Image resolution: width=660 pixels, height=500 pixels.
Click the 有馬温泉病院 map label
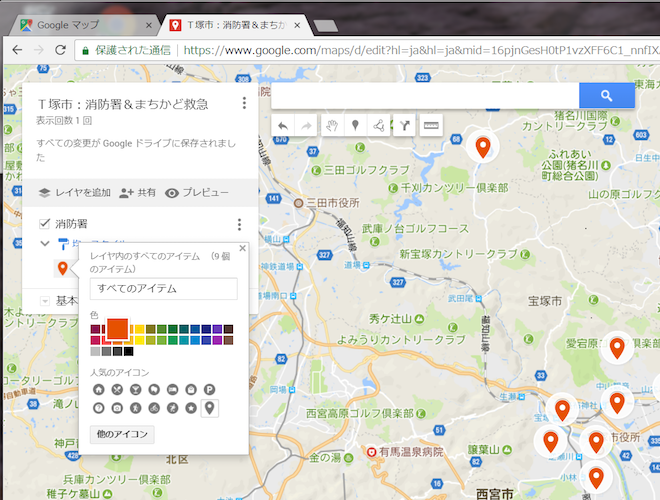[x=411, y=452]
